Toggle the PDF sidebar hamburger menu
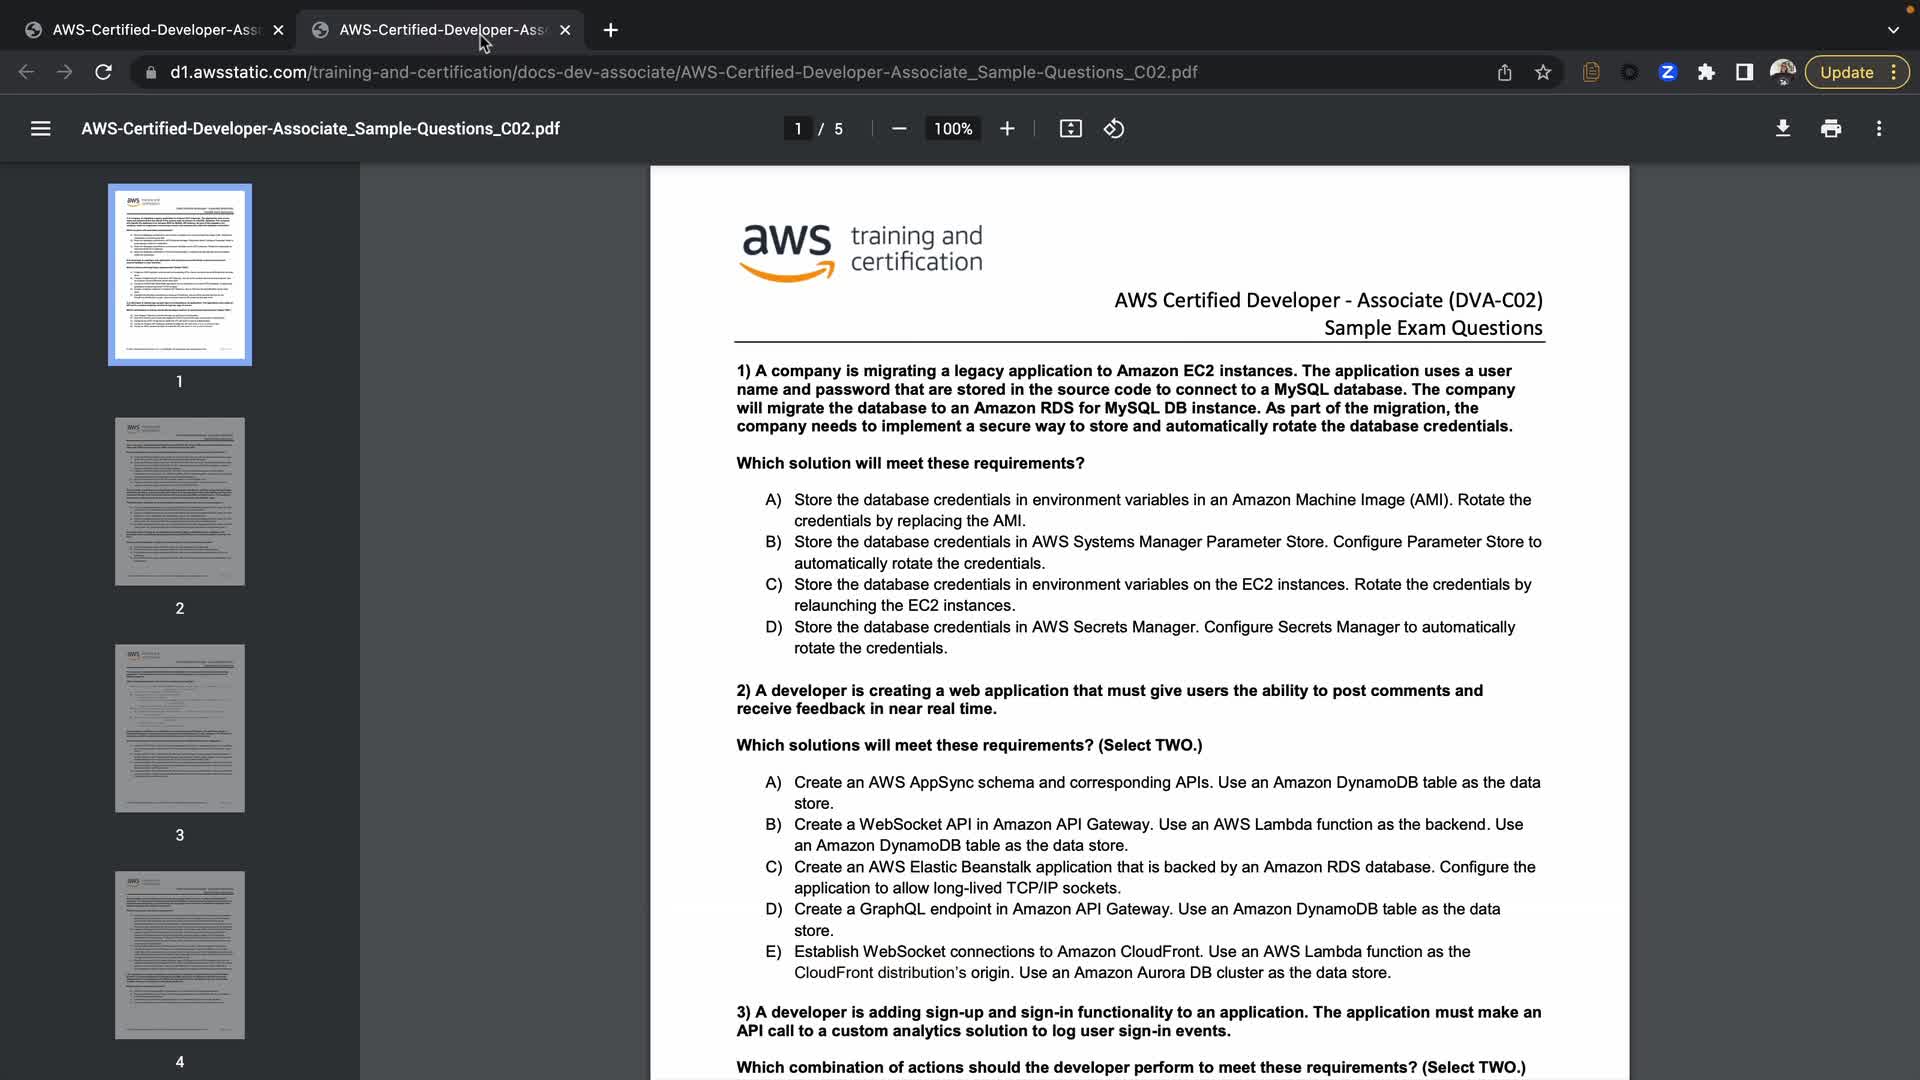1920x1080 pixels. point(40,129)
